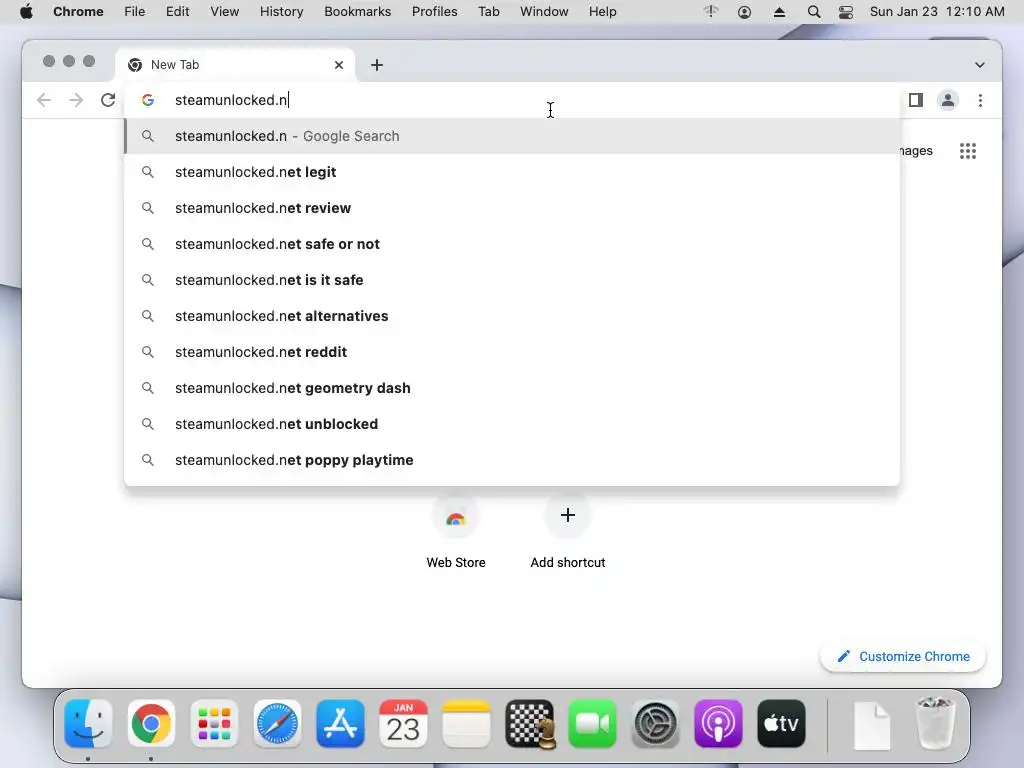Open the Edit menu
Viewport: 1024px width, 768px height.
[177, 12]
